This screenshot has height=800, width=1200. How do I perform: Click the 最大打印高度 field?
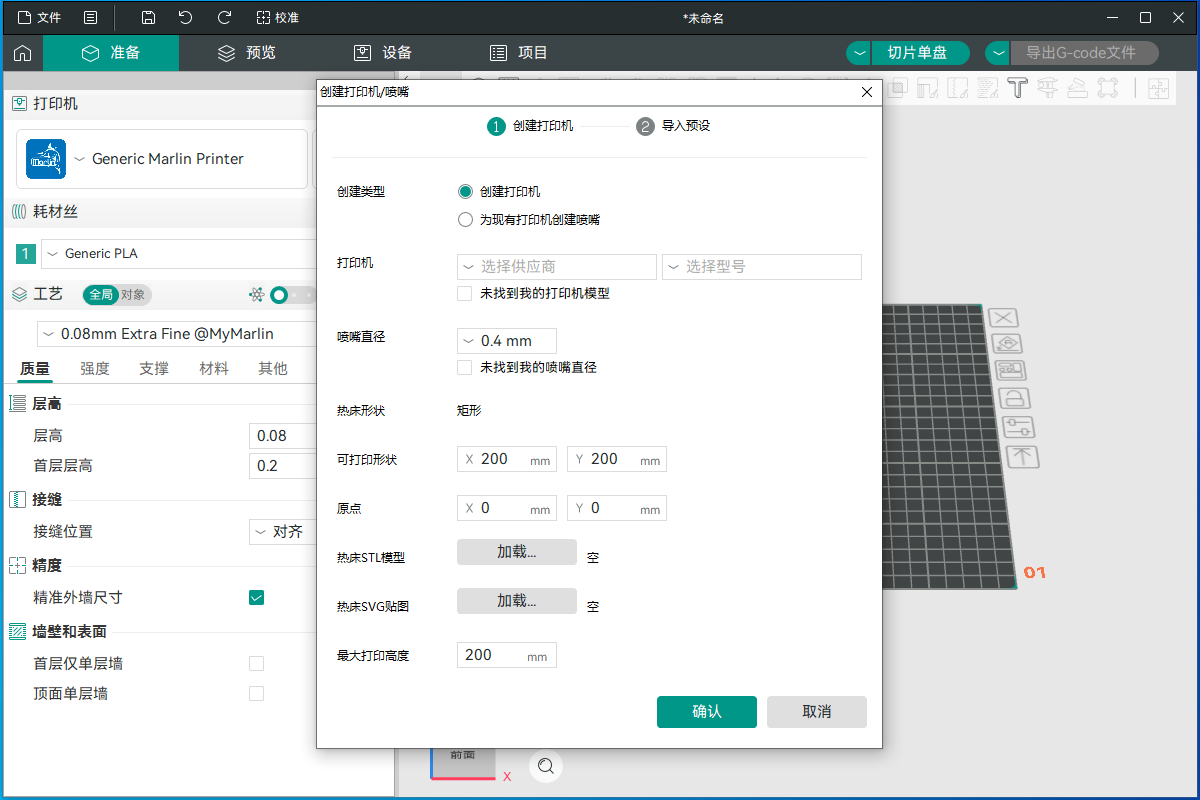pos(507,655)
